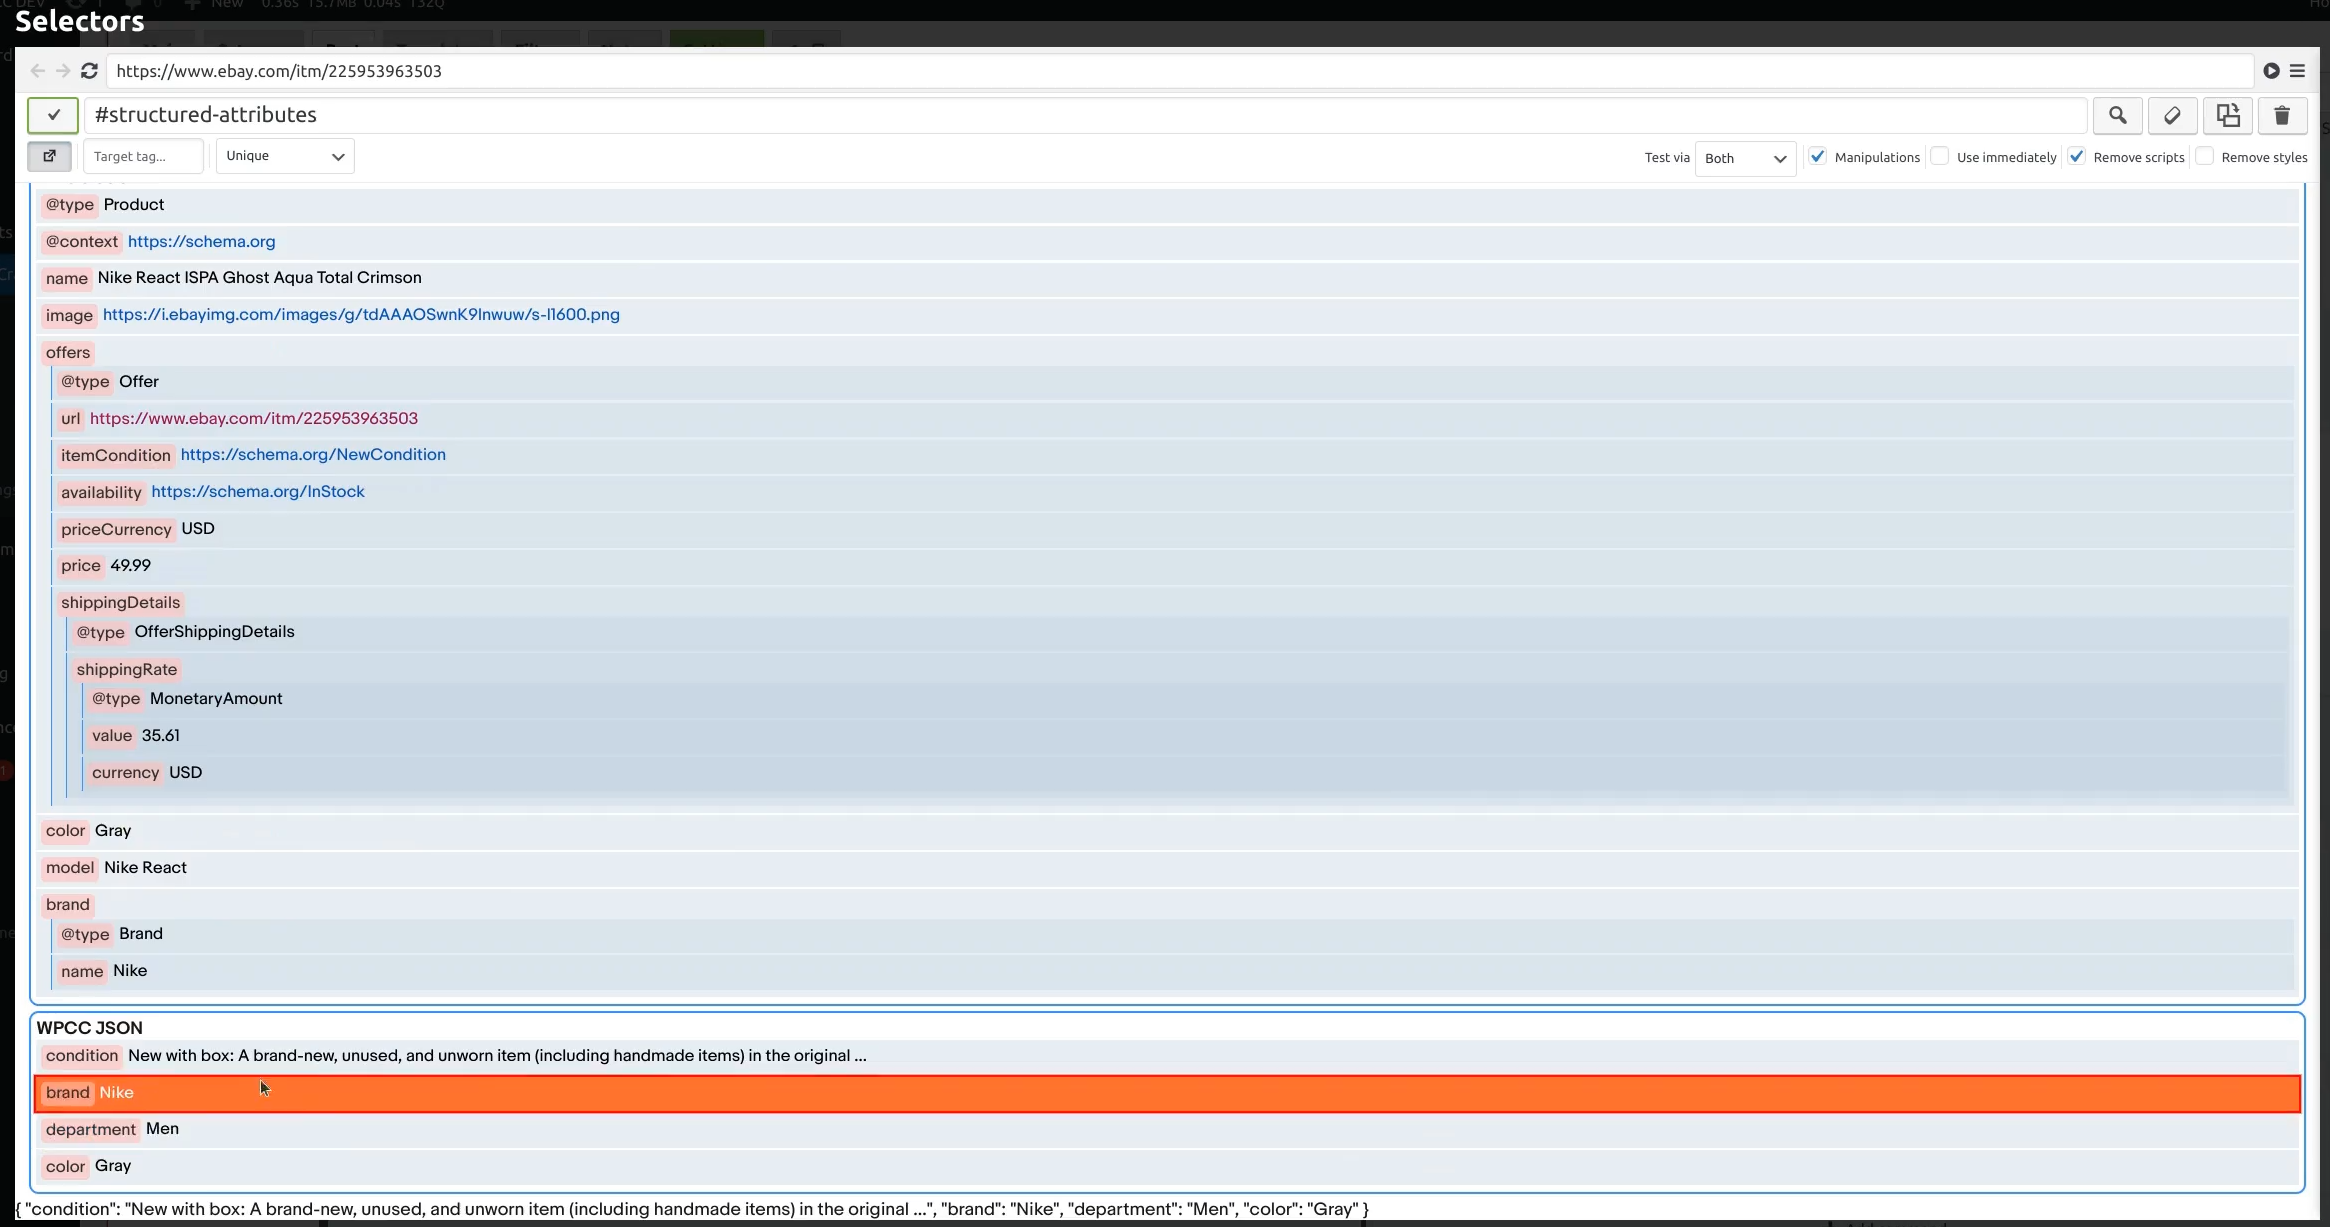Click the search magnifier icon

pyautogui.click(x=2119, y=114)
